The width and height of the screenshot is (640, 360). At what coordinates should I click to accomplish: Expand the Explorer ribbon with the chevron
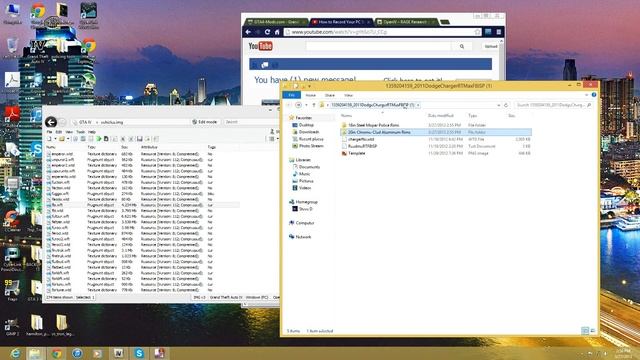[x=587, y=95]
